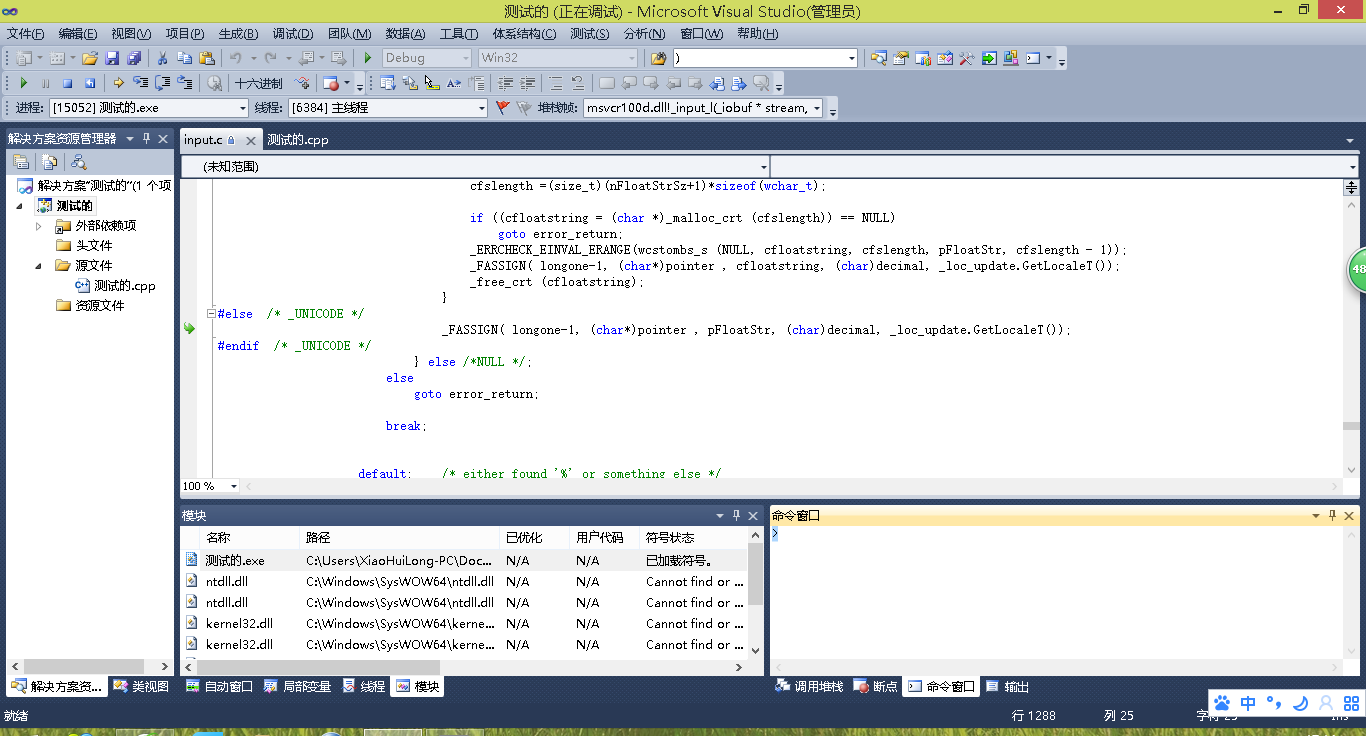Pin the 解决方案资源管理器 panel
Viewport: 1366px width, 736px height.
click(146, 138)
